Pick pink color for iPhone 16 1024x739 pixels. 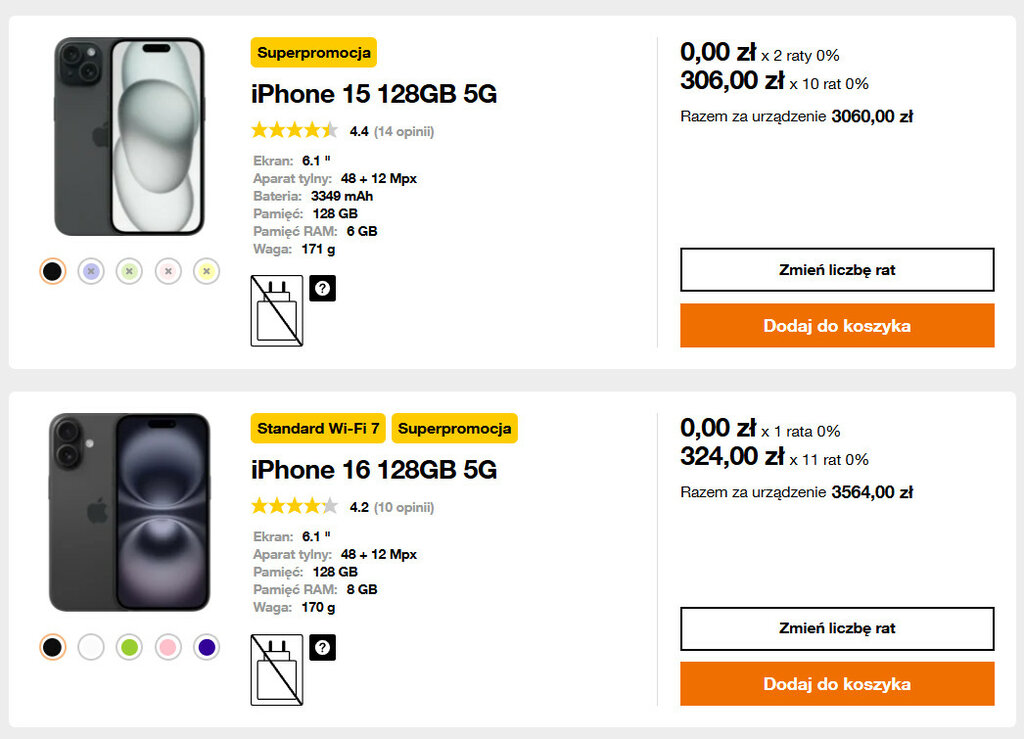[168, 647]
